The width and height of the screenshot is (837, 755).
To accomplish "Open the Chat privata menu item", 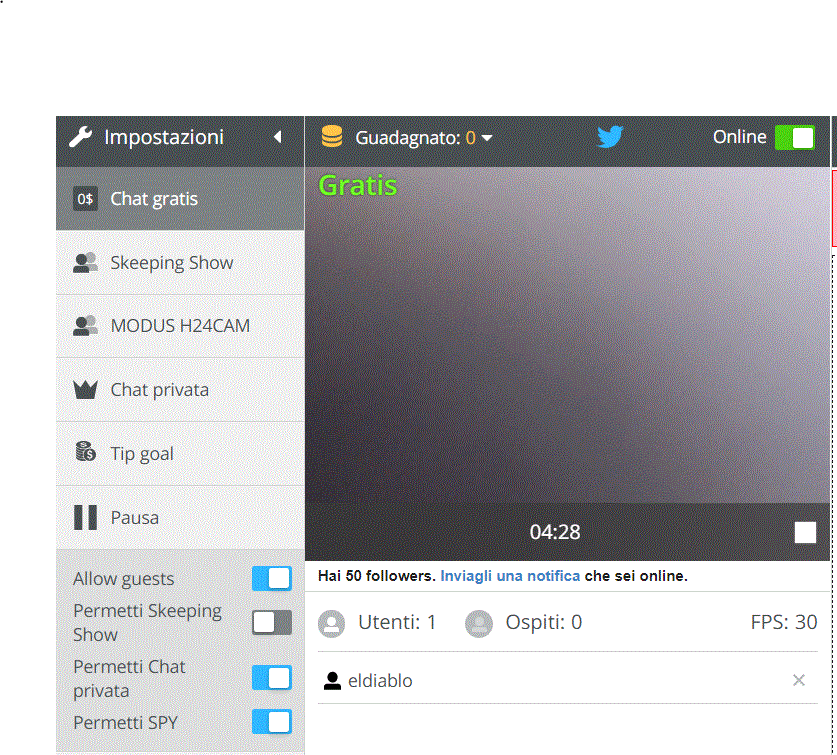I will 180,390.
